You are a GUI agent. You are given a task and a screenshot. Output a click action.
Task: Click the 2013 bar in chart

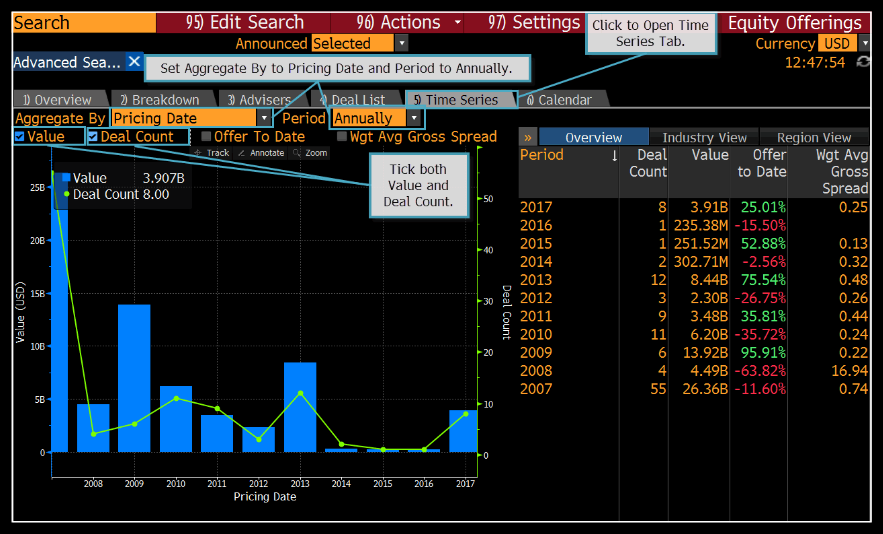(300, 407)
